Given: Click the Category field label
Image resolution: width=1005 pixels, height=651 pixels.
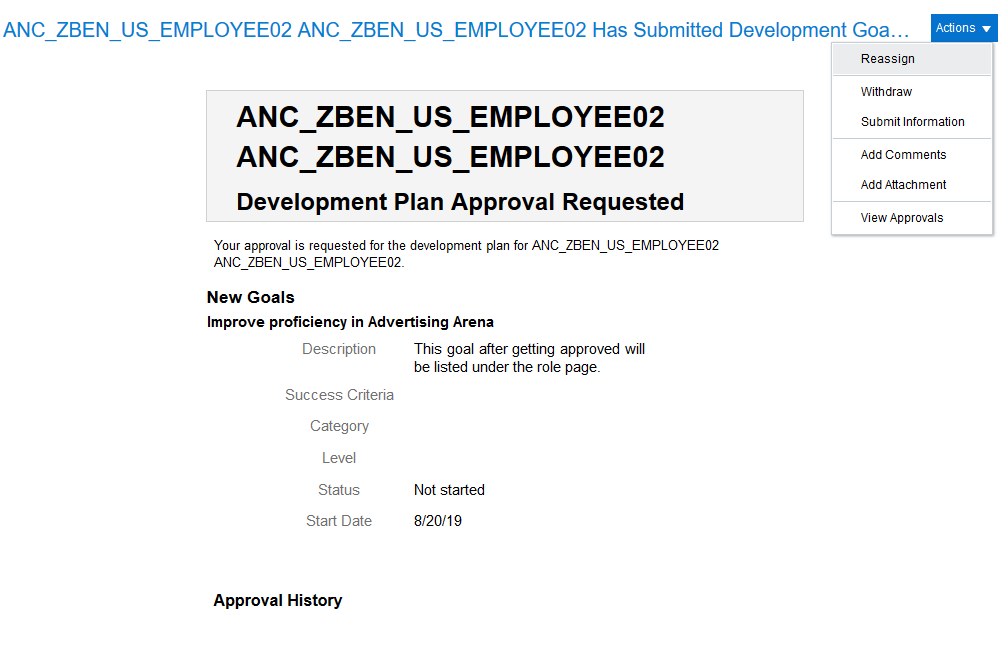Looking at the screenshot, I should (x=339, y=426).
